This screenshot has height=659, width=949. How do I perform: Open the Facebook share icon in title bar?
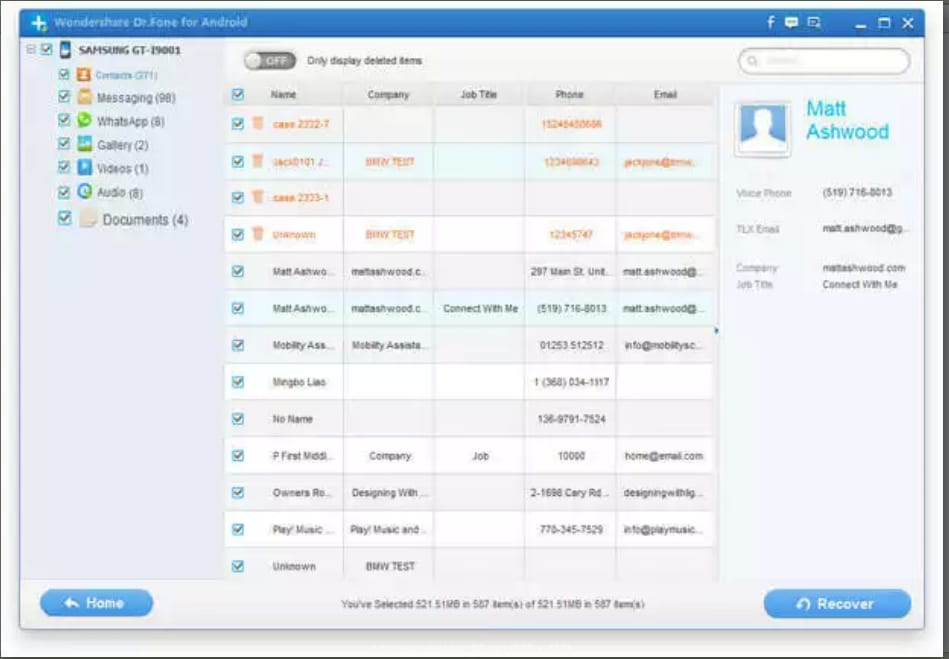pos(770,22)
